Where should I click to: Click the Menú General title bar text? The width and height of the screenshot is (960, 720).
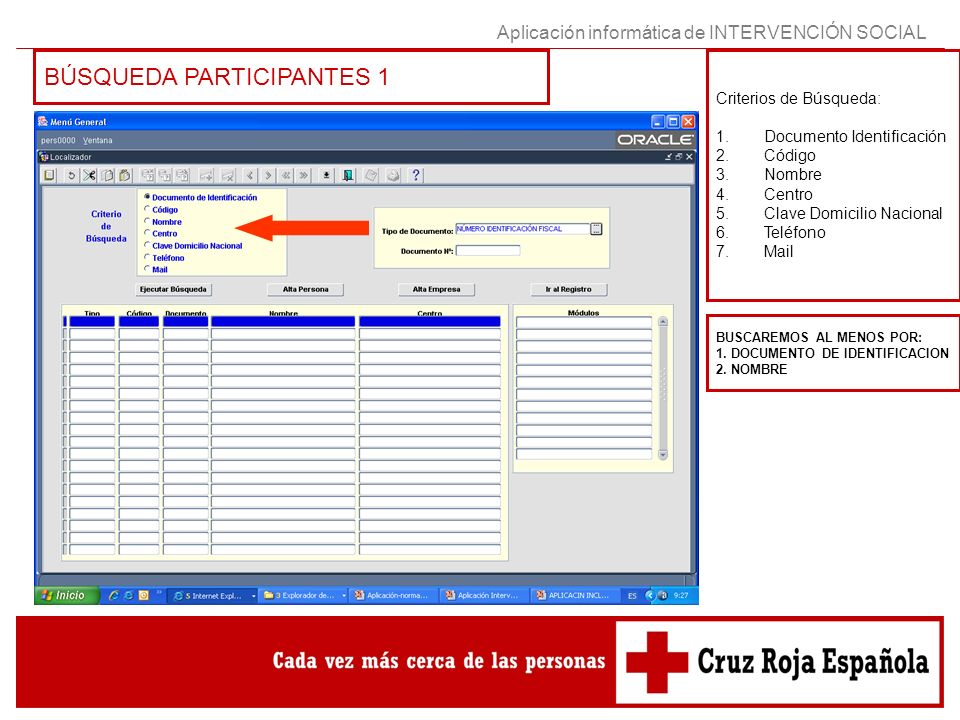tap(78, 122)
